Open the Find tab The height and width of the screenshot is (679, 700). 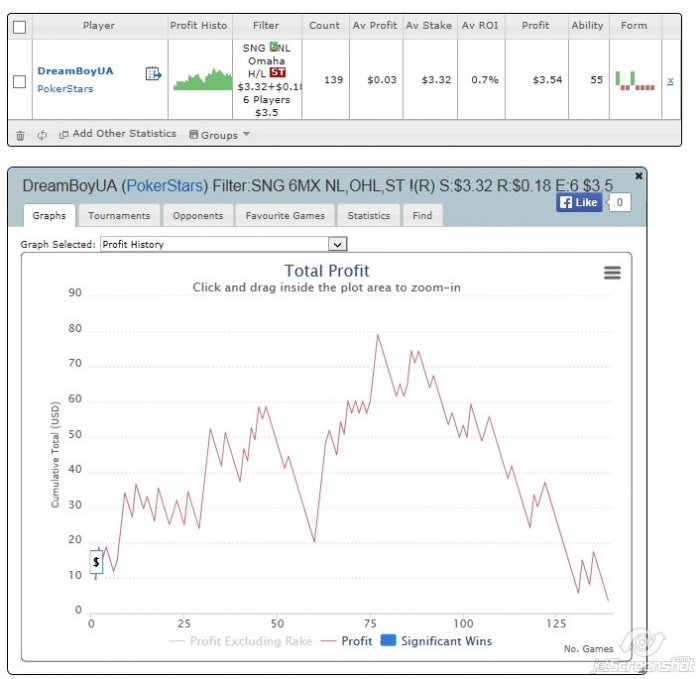coord(422,216)
